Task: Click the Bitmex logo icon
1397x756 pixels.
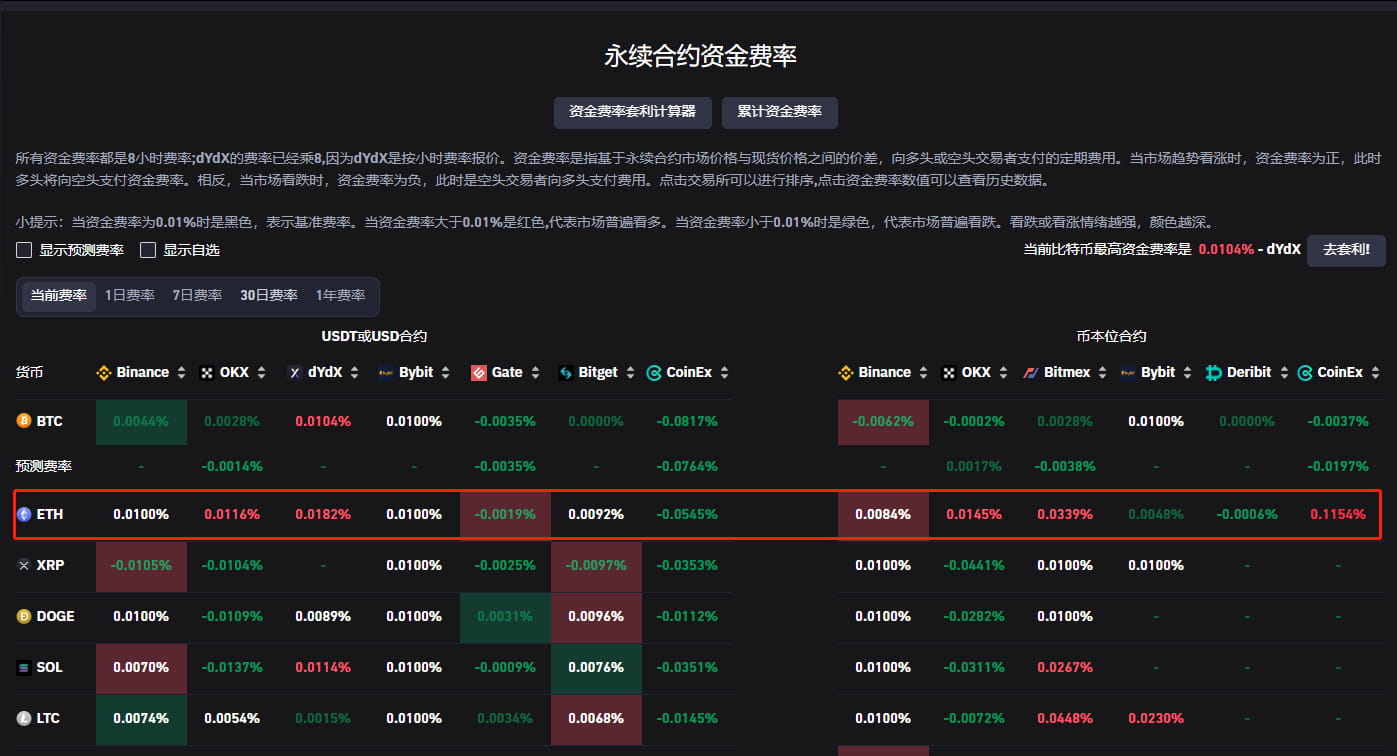Action: tap(1031, 373)
